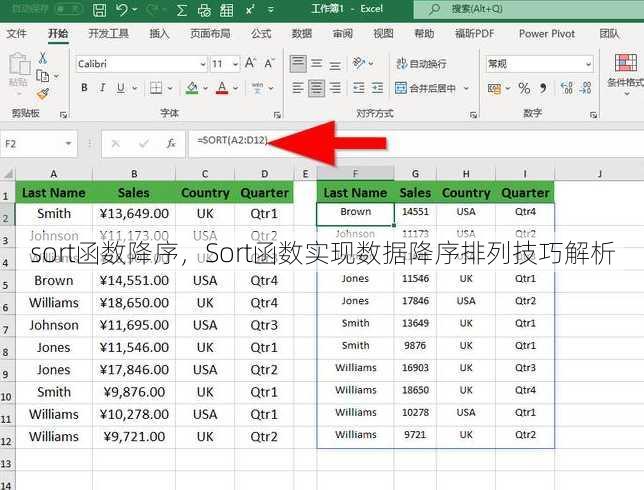Click the increase indent icon
Image resolution: width=644 pixels, height=490 pixels.
377,88
